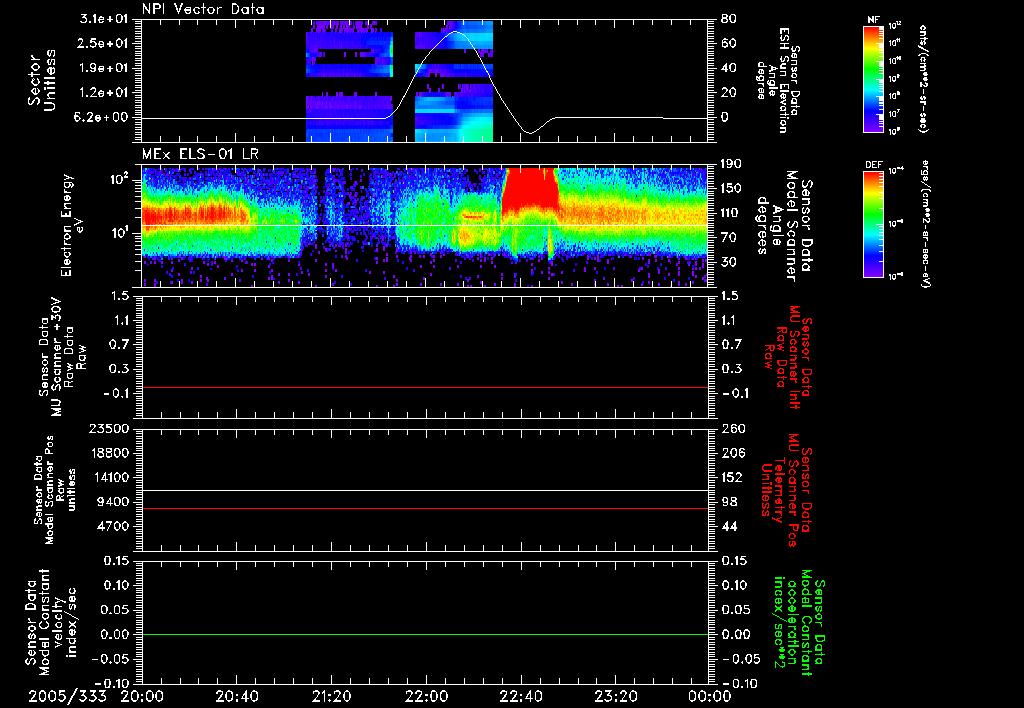Image resolution: width=1024 pixels, height=708 pixels.
Task: Click the NF color scale bar
Action: click(874, 79)
